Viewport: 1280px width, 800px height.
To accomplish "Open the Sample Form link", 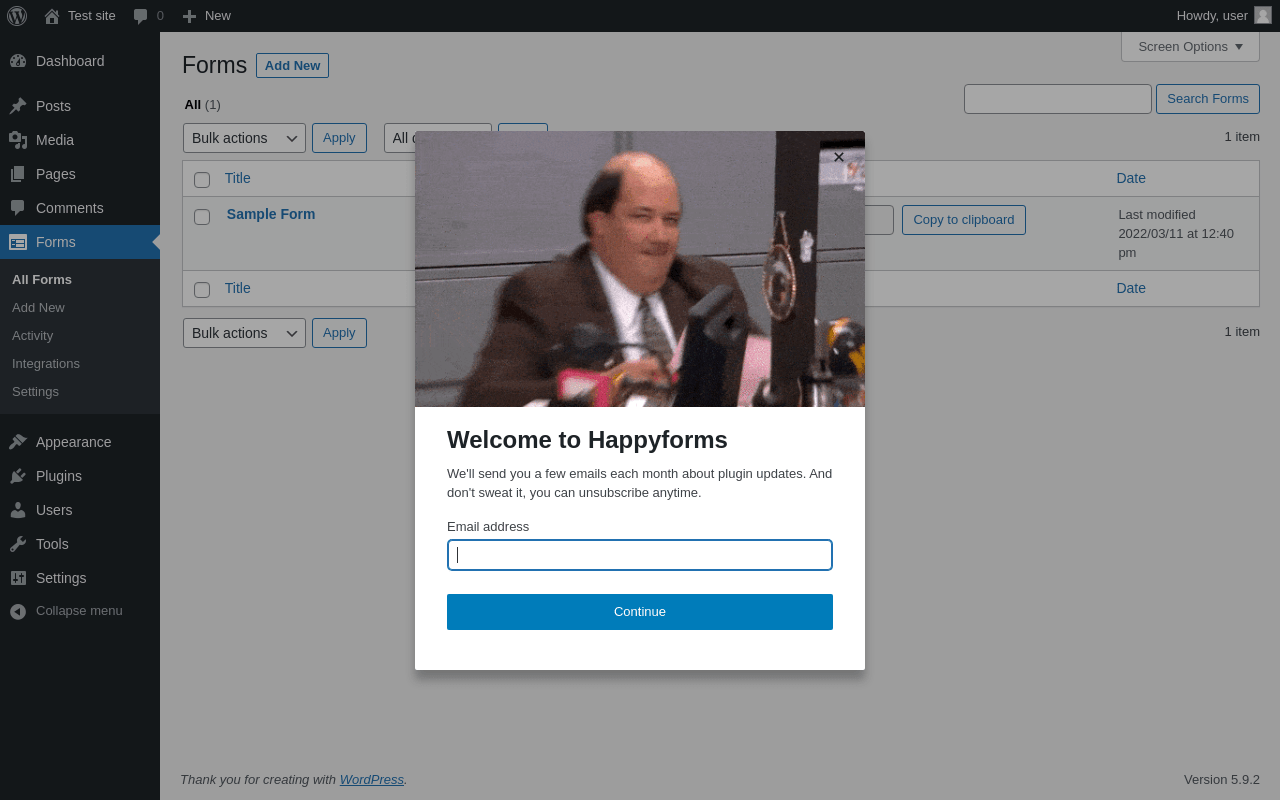I will [271, 214].
